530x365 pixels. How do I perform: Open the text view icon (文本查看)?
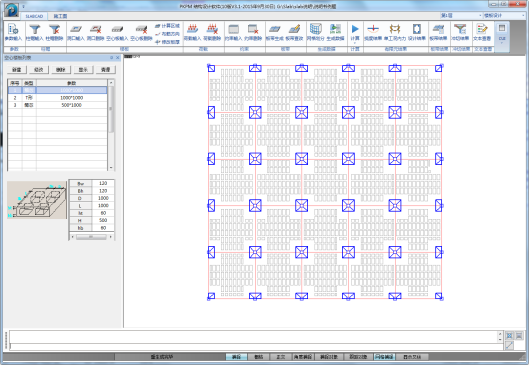482,32
